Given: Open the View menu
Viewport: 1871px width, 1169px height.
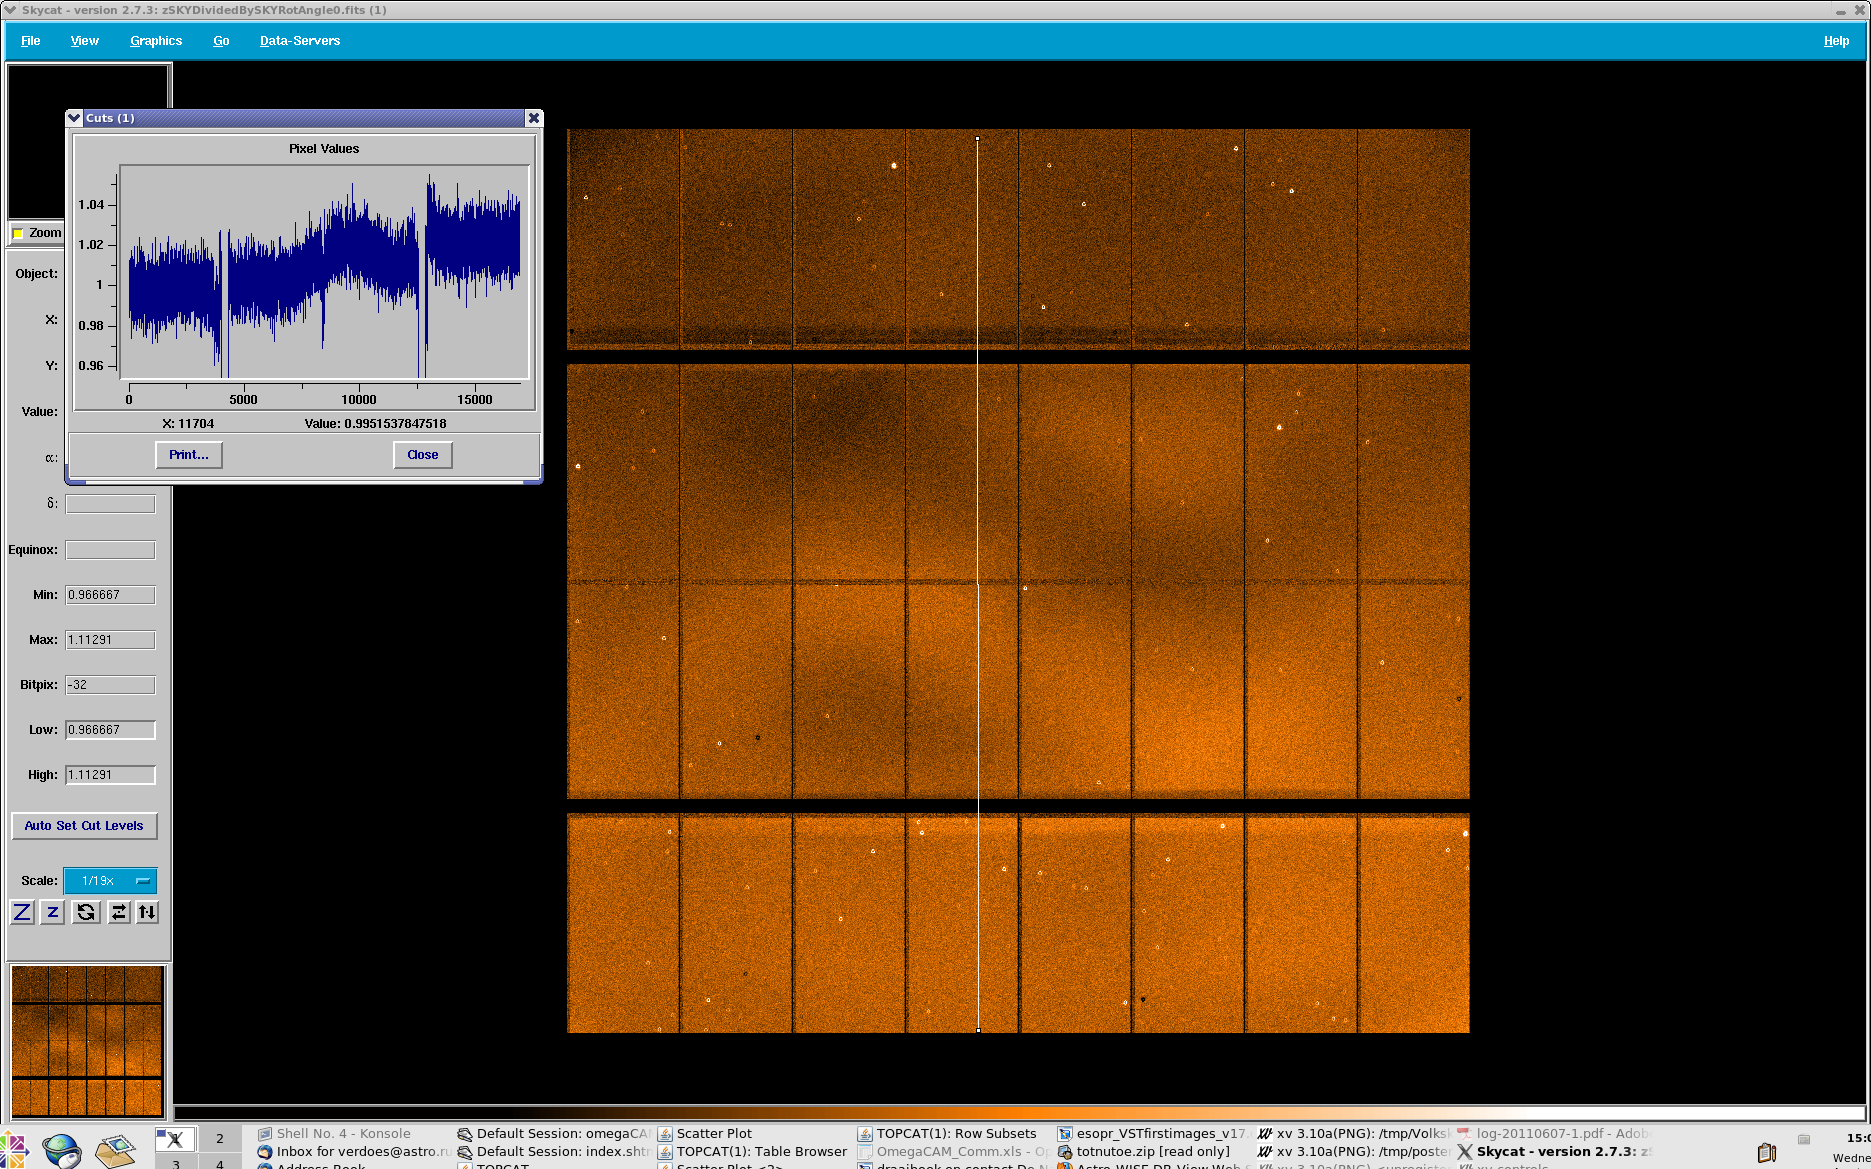Looking at the screenshot, I should (x=84, y=41).
